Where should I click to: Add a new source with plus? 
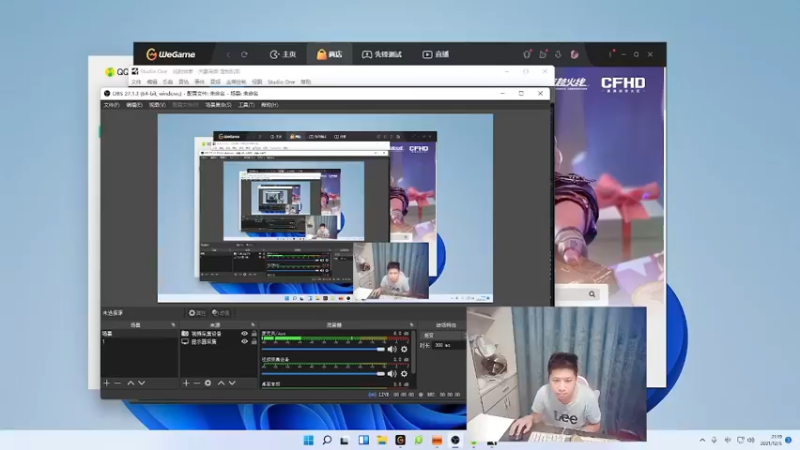[x=186, y=383]
